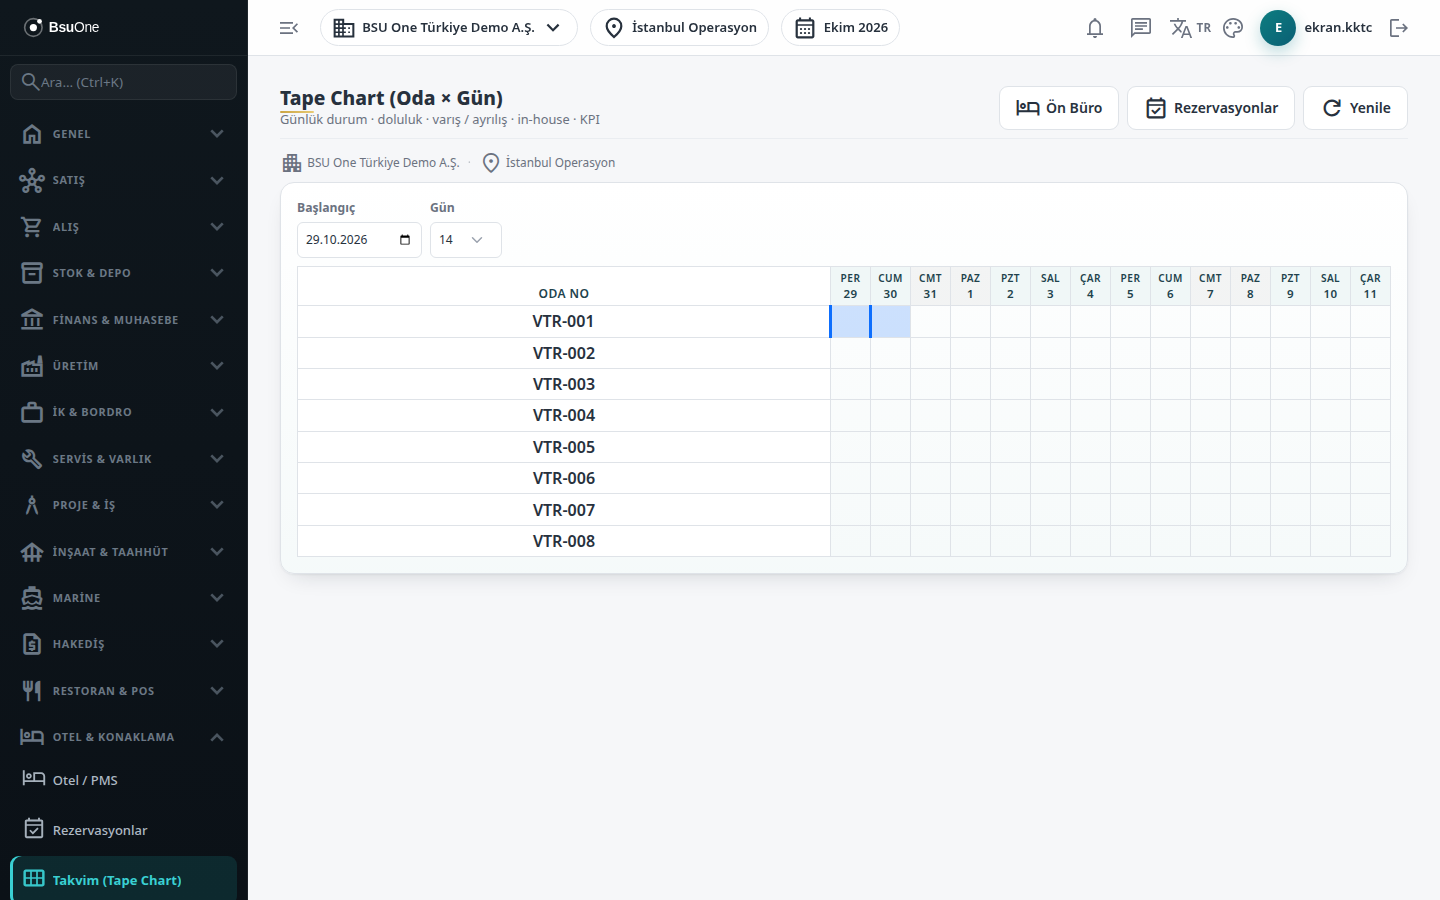This screenshot has width=1440, height=900.
Task: Click the MARİNE boat icon
Action: coord(32,598)
